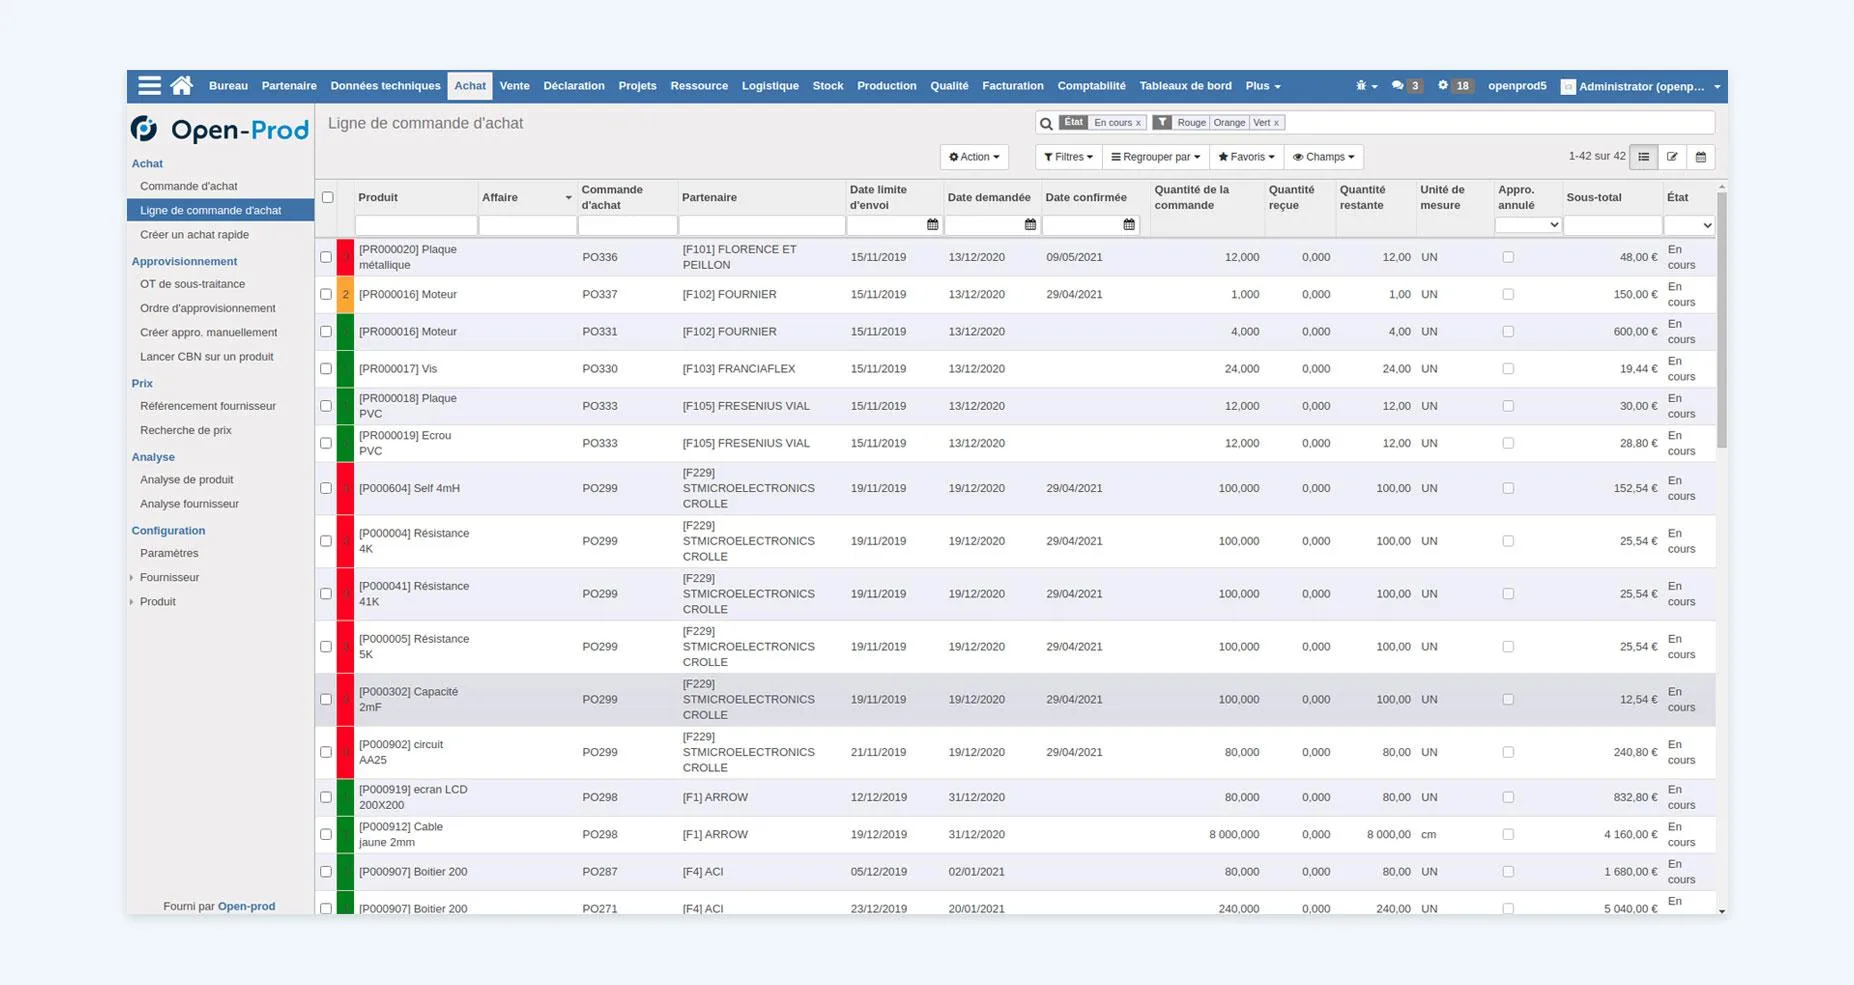Open the Production top menu
The image size is (1854, 985).
pyautogui.click(x=886, y=86)
